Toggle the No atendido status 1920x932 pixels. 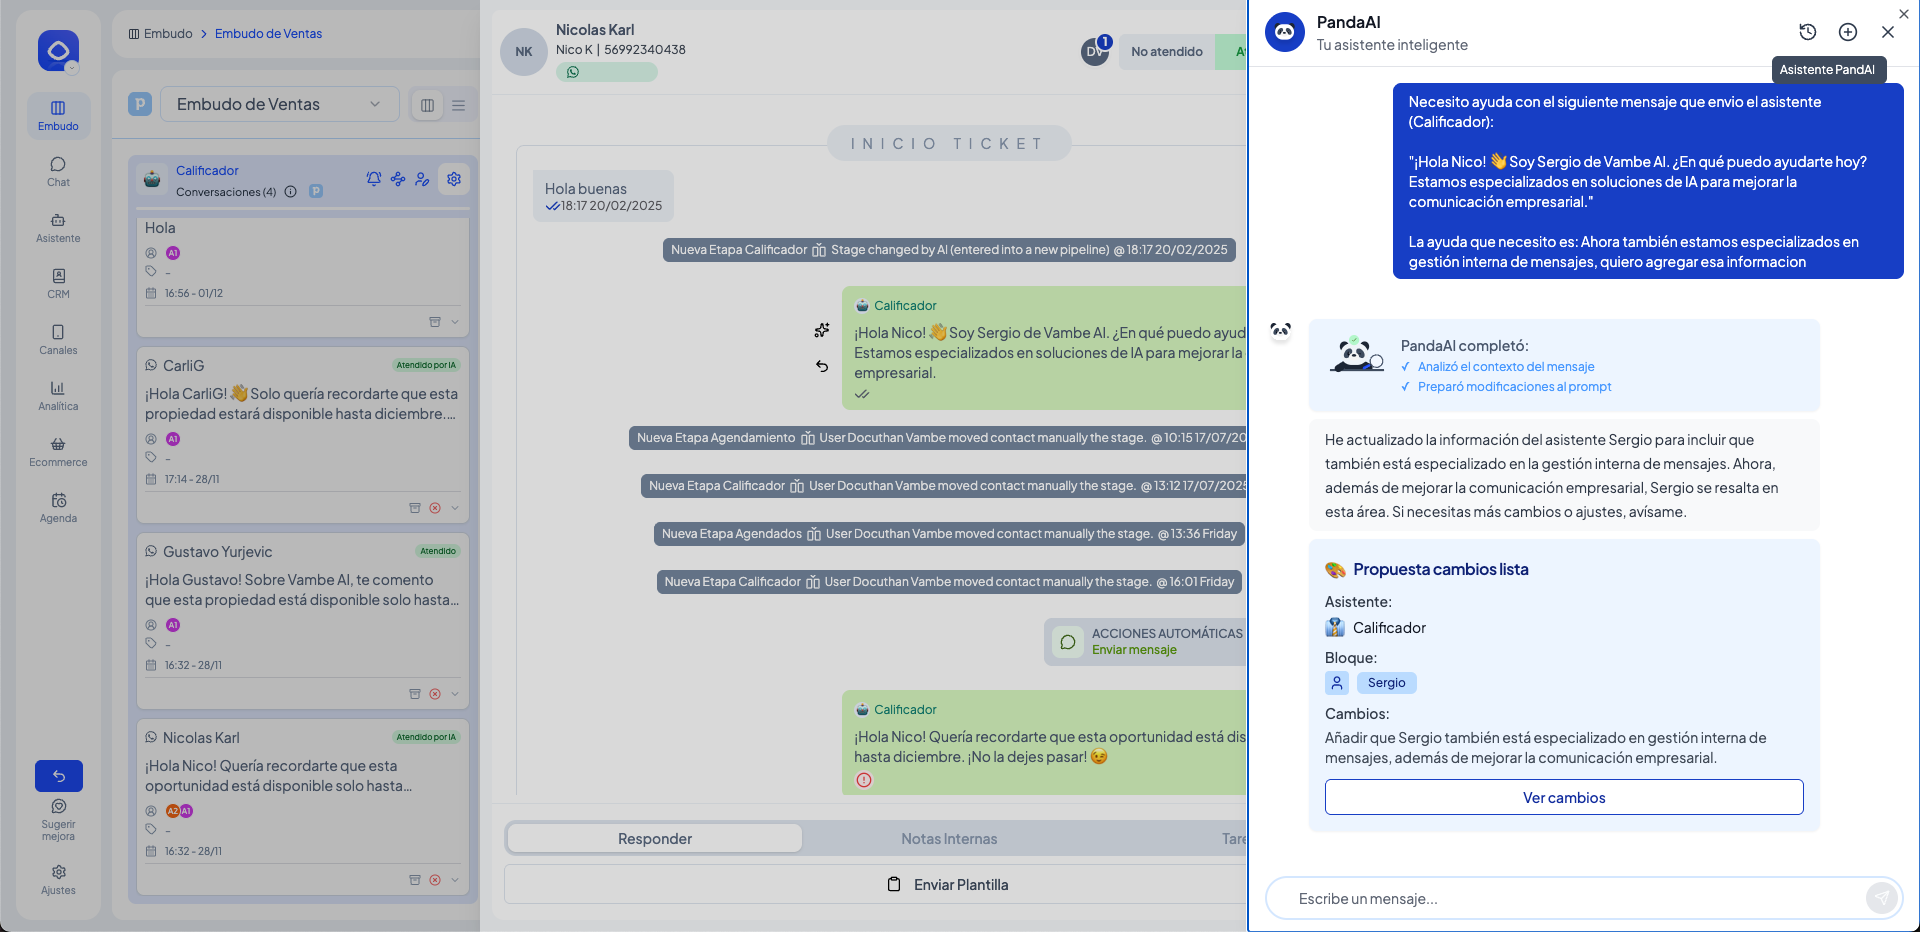(x=1166, y=52)
